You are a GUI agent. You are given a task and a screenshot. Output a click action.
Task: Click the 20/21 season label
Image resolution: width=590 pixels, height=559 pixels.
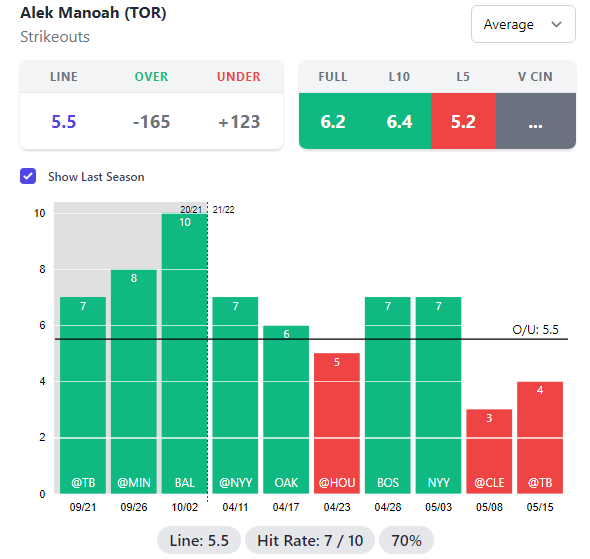pos(191,210)
